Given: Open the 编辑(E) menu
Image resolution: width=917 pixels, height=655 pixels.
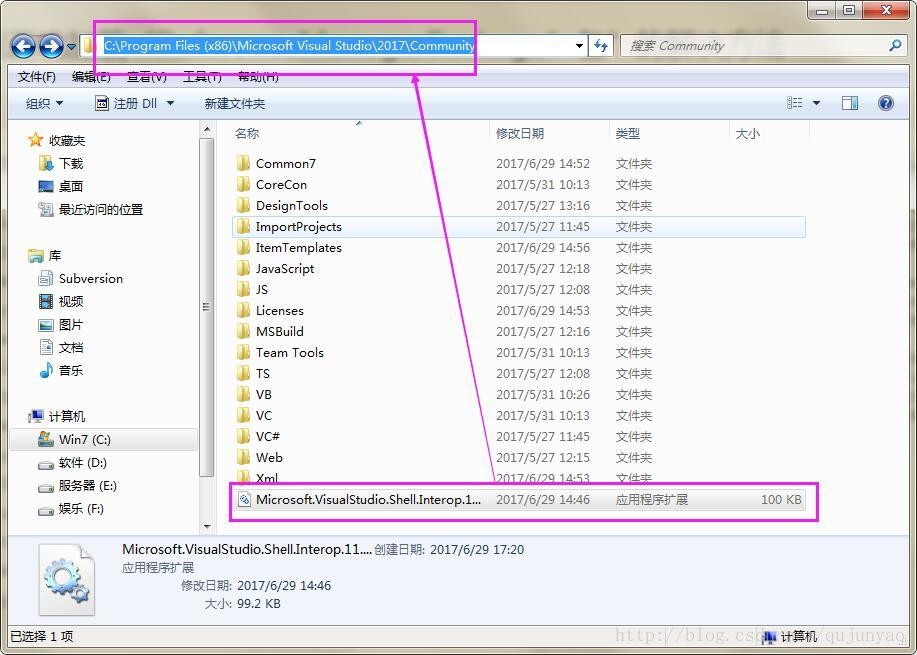Looking at the screenshot, I should click(x=91, y=77).
